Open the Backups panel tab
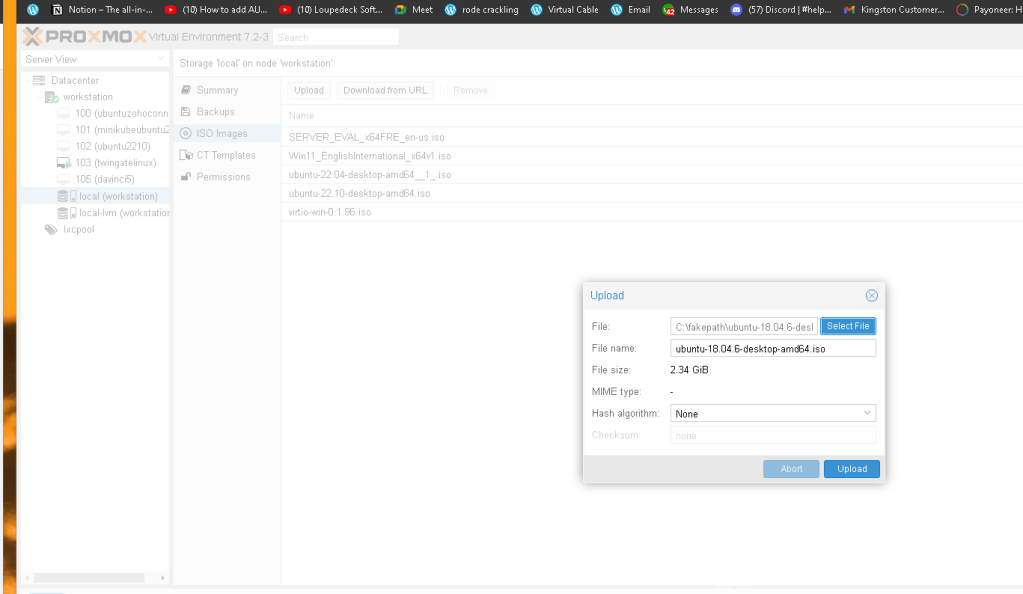The image size is (1023, 594). (227, 112)
